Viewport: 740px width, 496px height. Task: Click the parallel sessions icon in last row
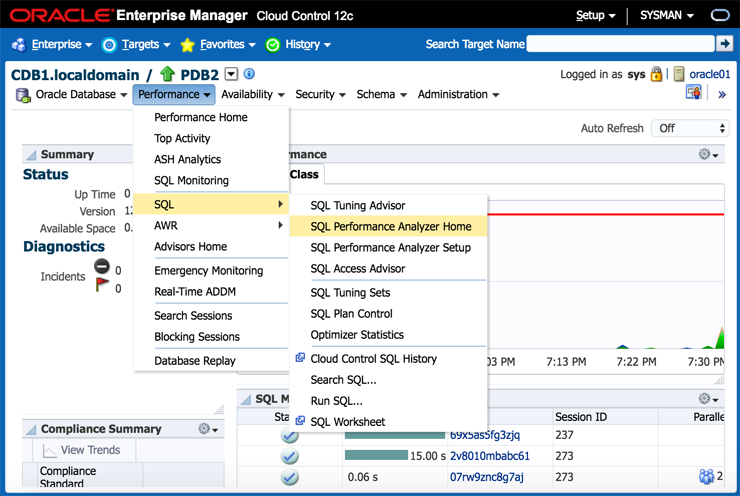tap(708, 476)
